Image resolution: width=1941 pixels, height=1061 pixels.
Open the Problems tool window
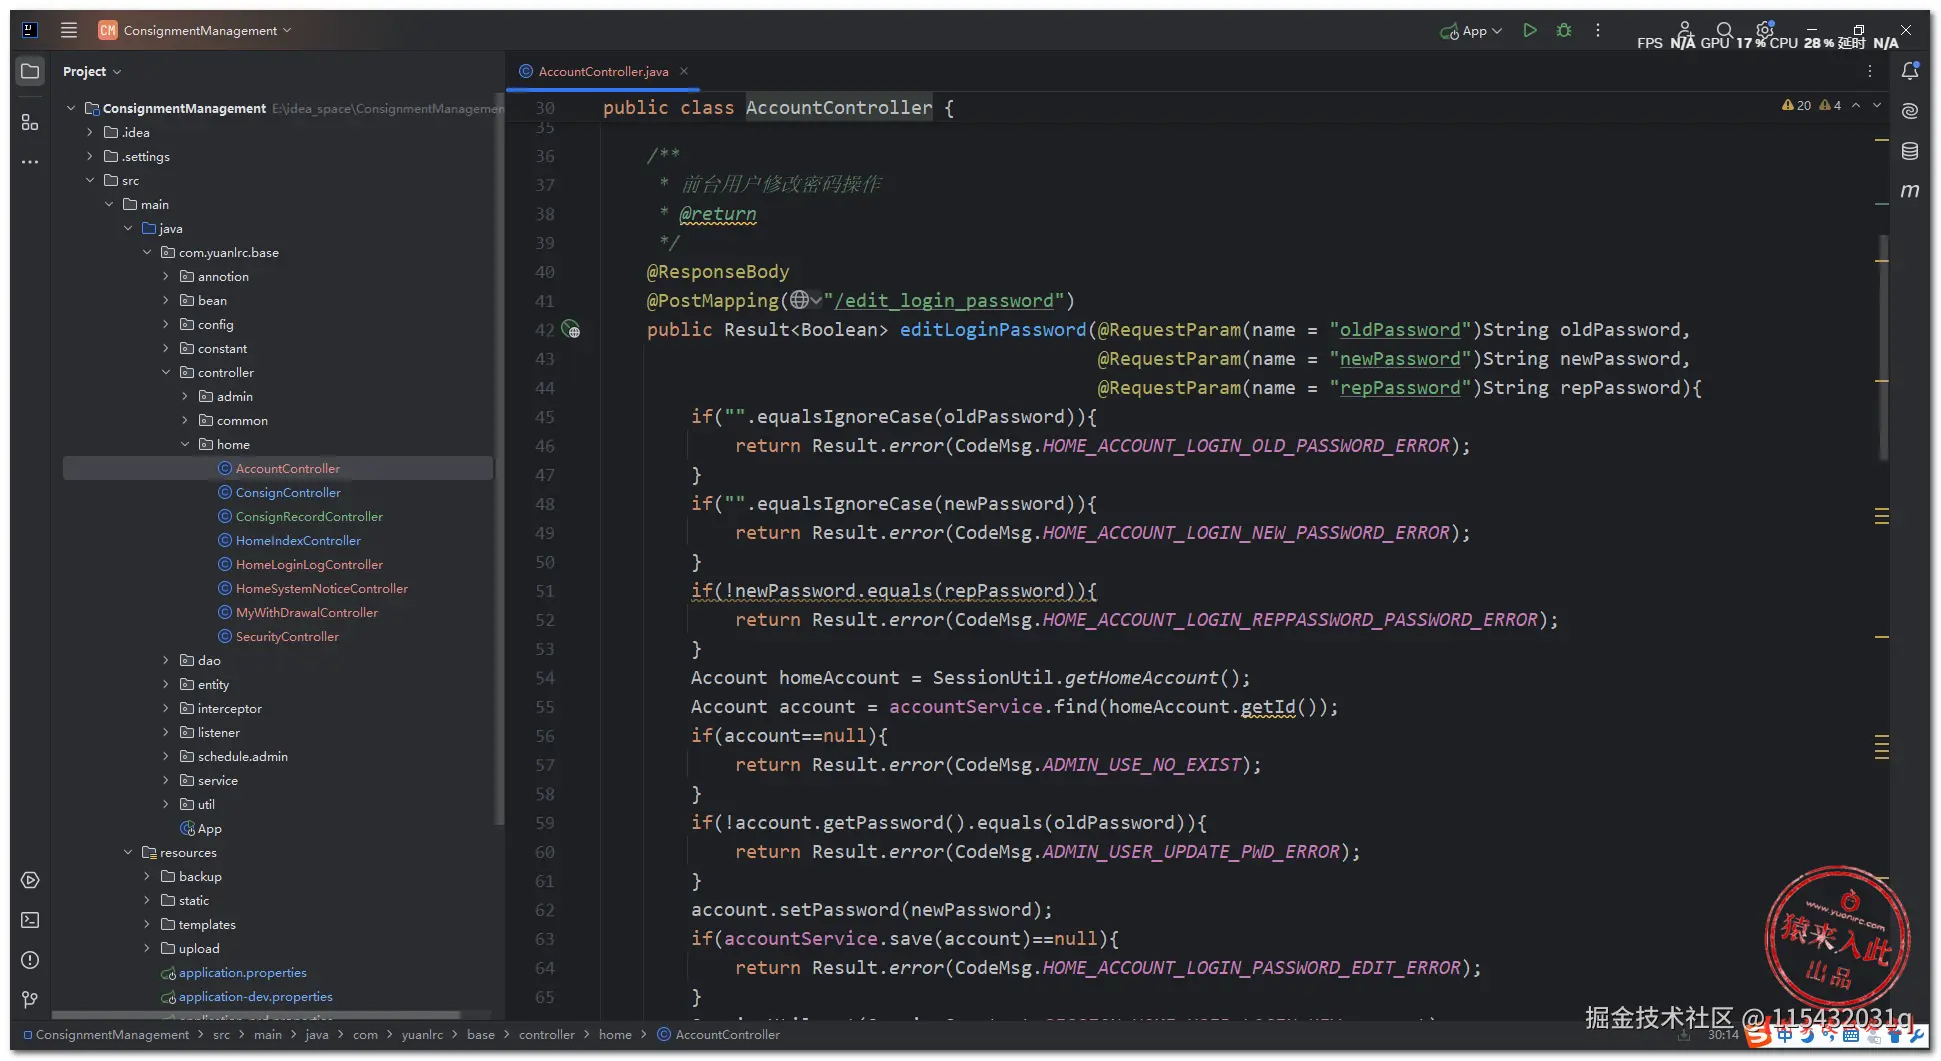coord(30,960)
